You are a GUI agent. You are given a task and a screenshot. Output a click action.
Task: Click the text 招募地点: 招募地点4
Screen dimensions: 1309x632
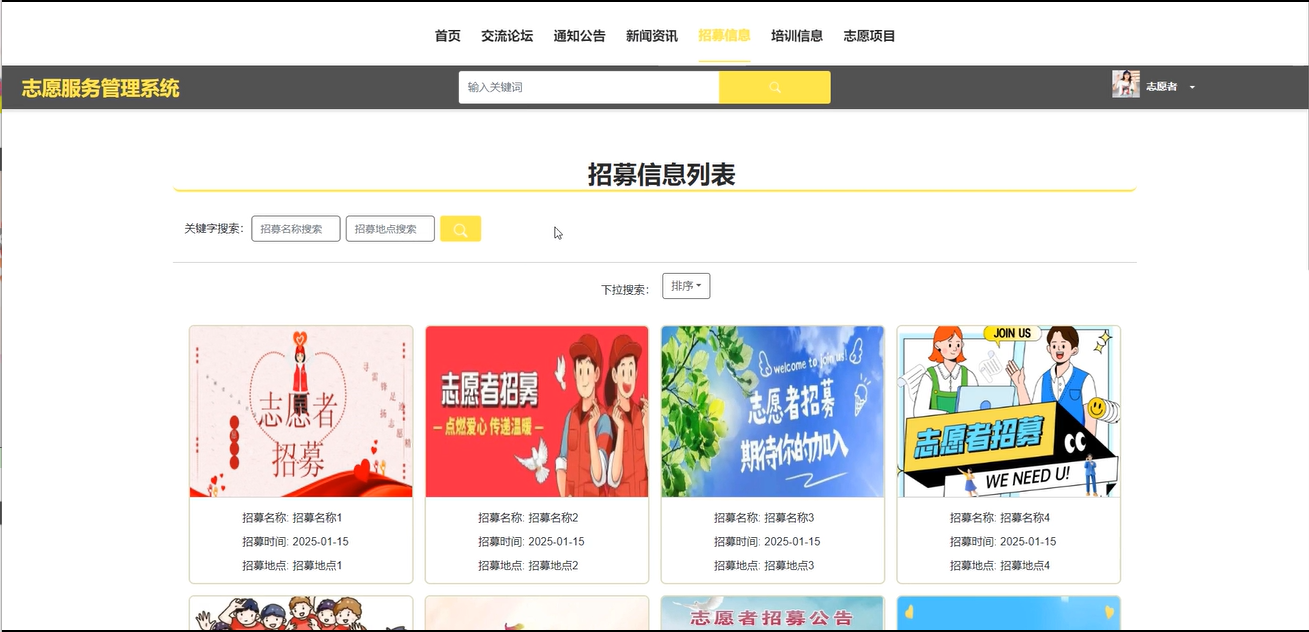(1000, 566)
